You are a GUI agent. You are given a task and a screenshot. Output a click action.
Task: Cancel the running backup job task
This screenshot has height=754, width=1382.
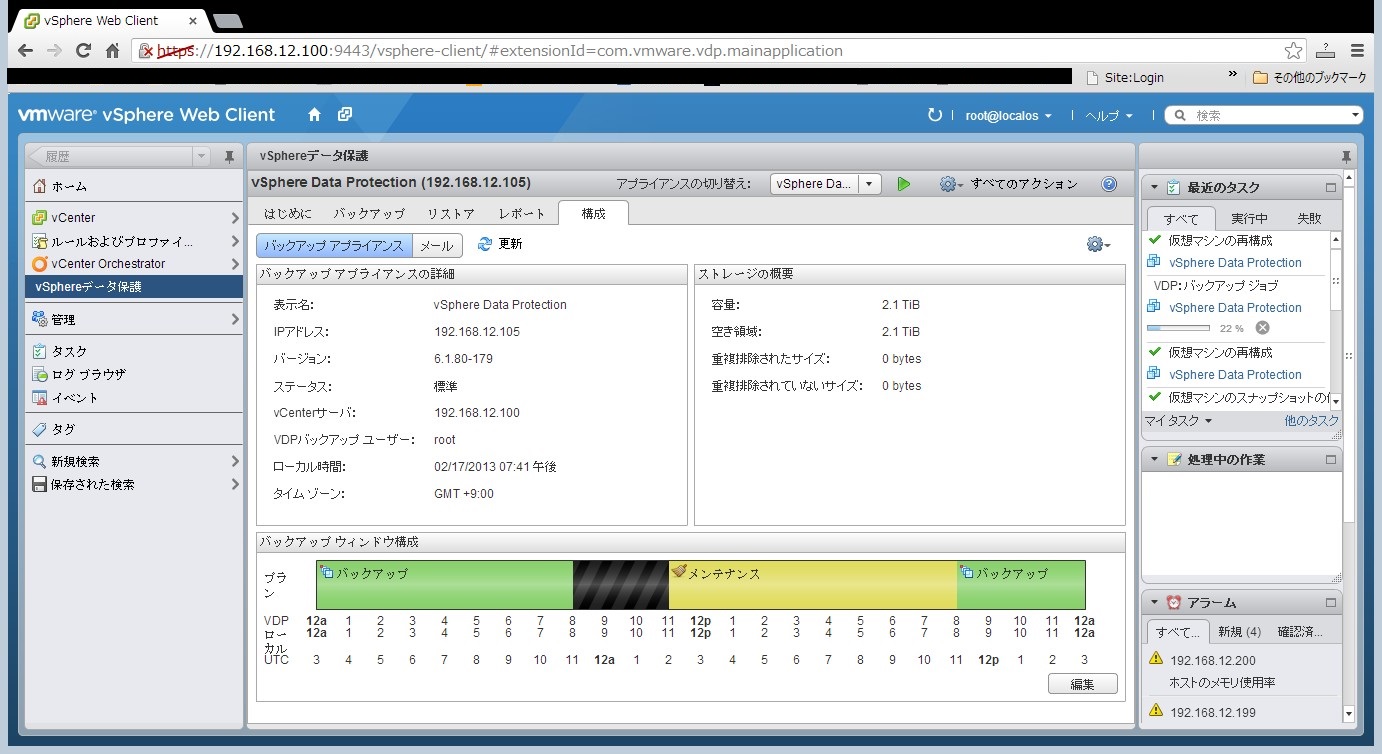tap(1262, 328)
